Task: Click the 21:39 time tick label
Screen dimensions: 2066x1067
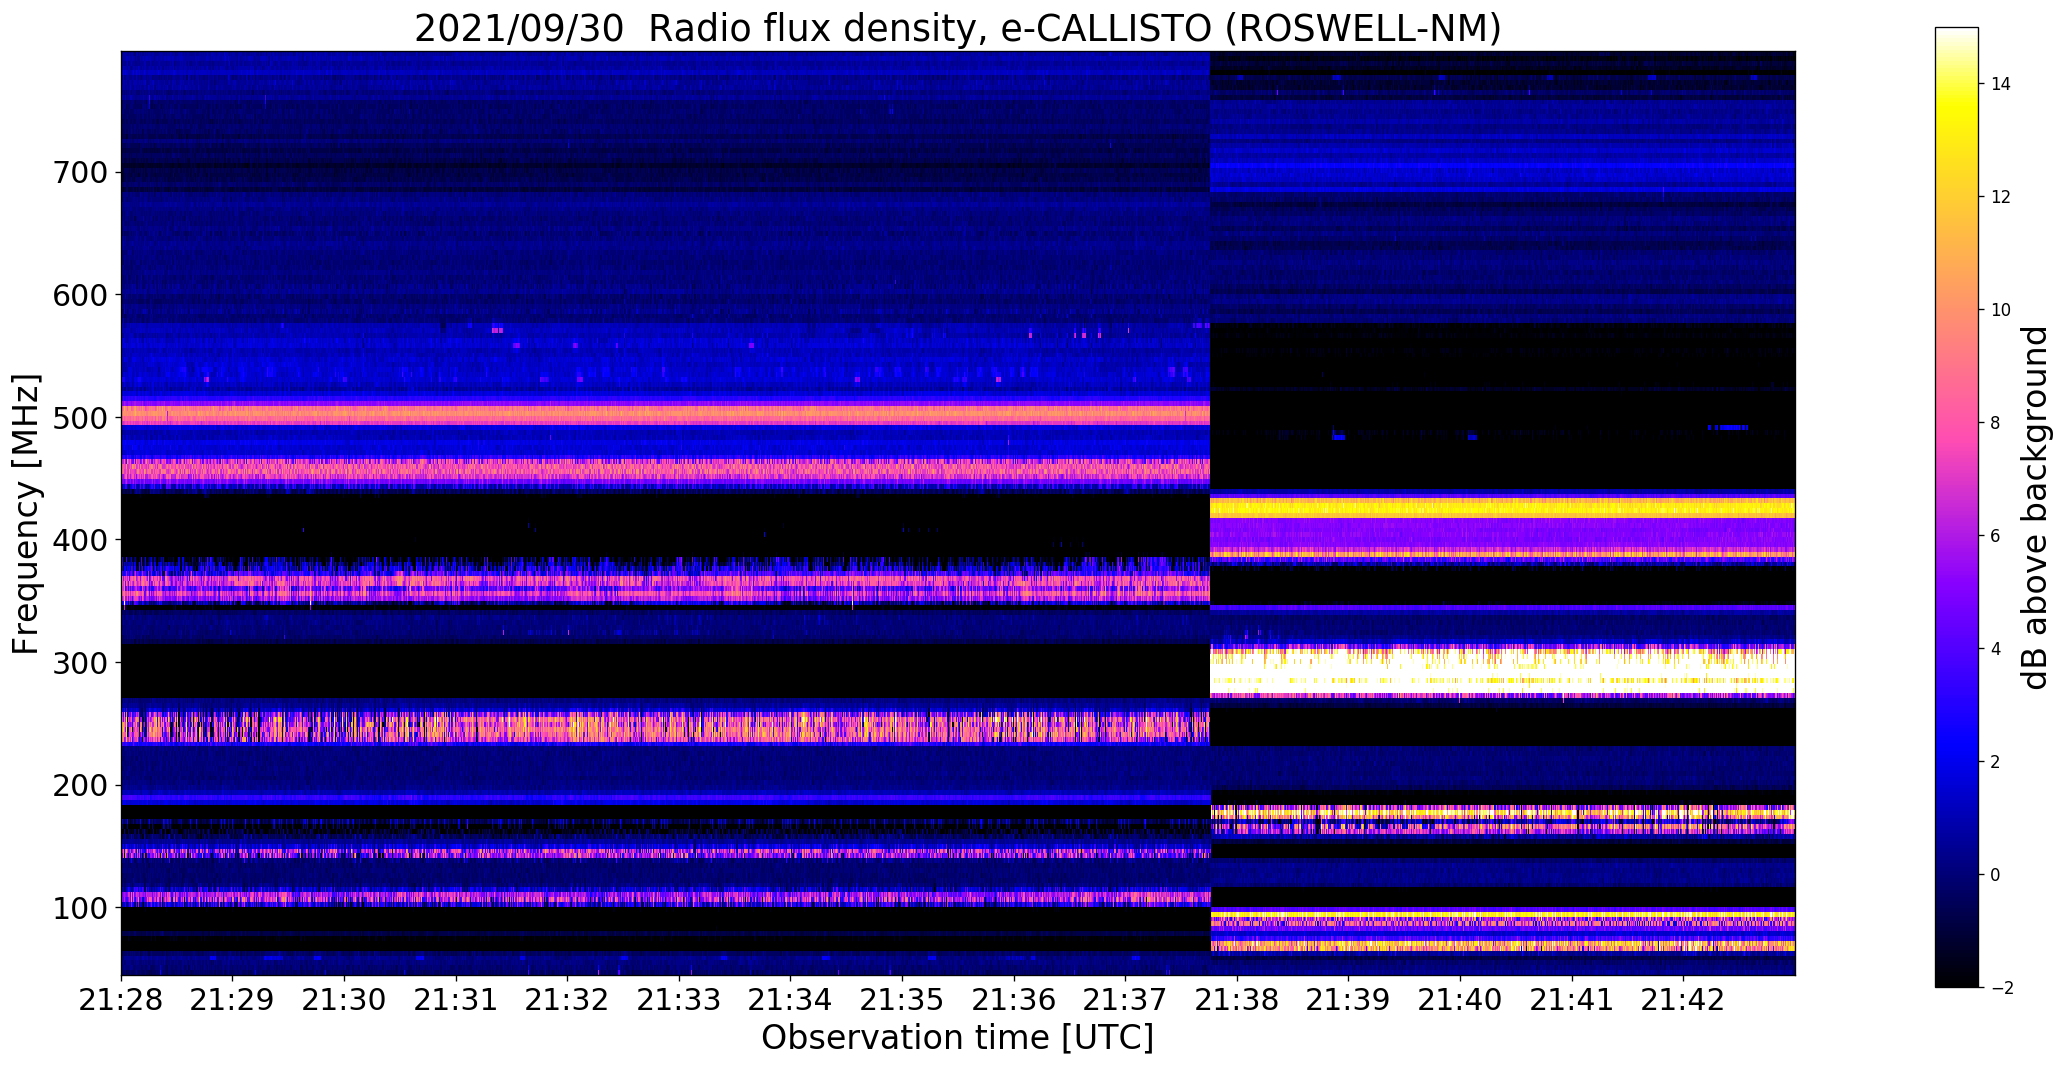Action: tap(1349, 1000)
